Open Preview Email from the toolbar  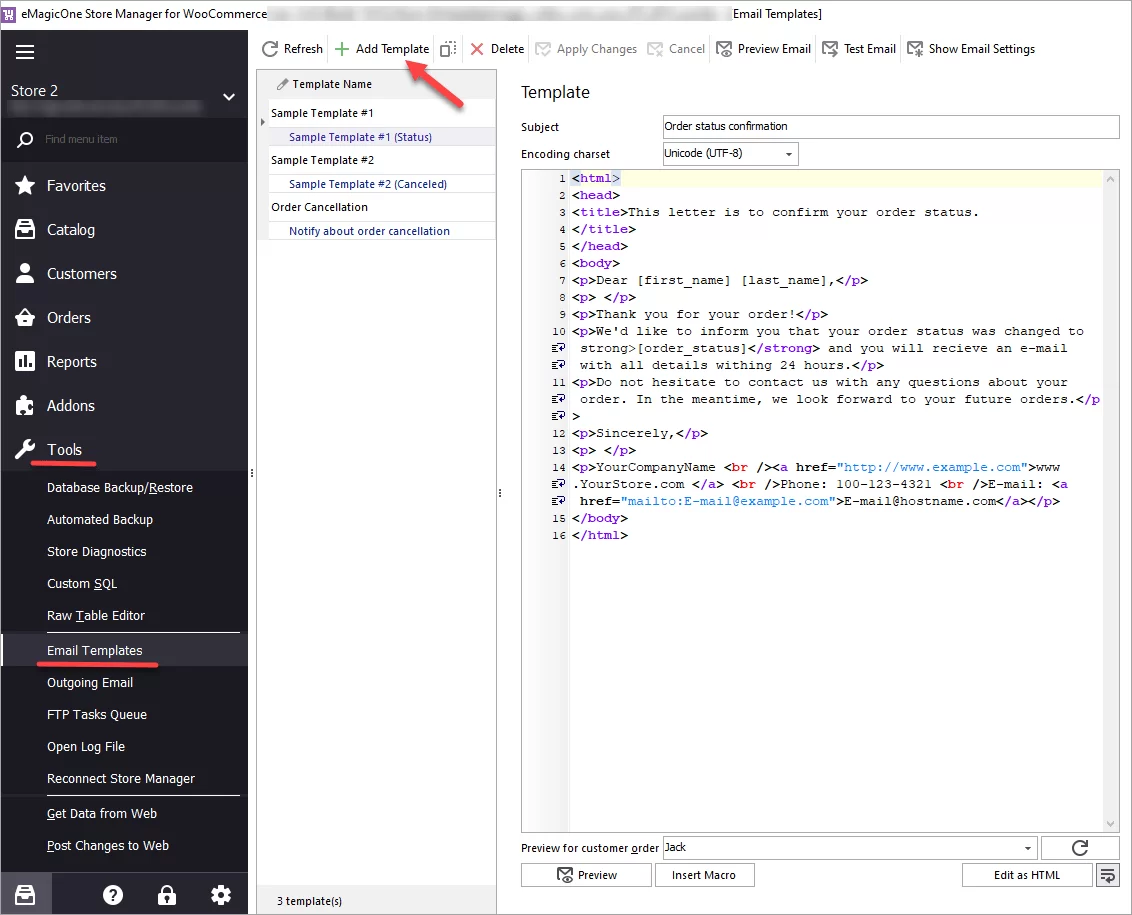point(762,48)
